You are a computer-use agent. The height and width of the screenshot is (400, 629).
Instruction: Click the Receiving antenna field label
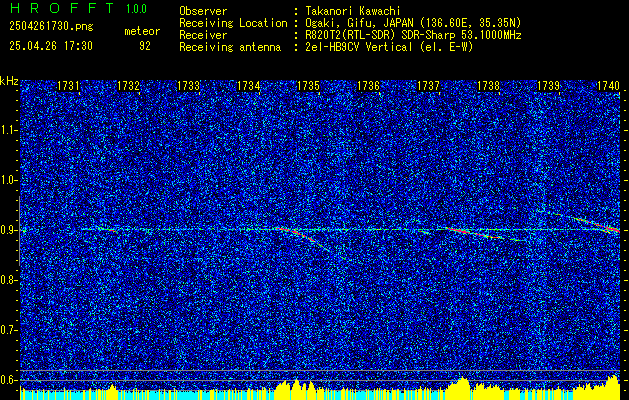(x=230, y=47)
